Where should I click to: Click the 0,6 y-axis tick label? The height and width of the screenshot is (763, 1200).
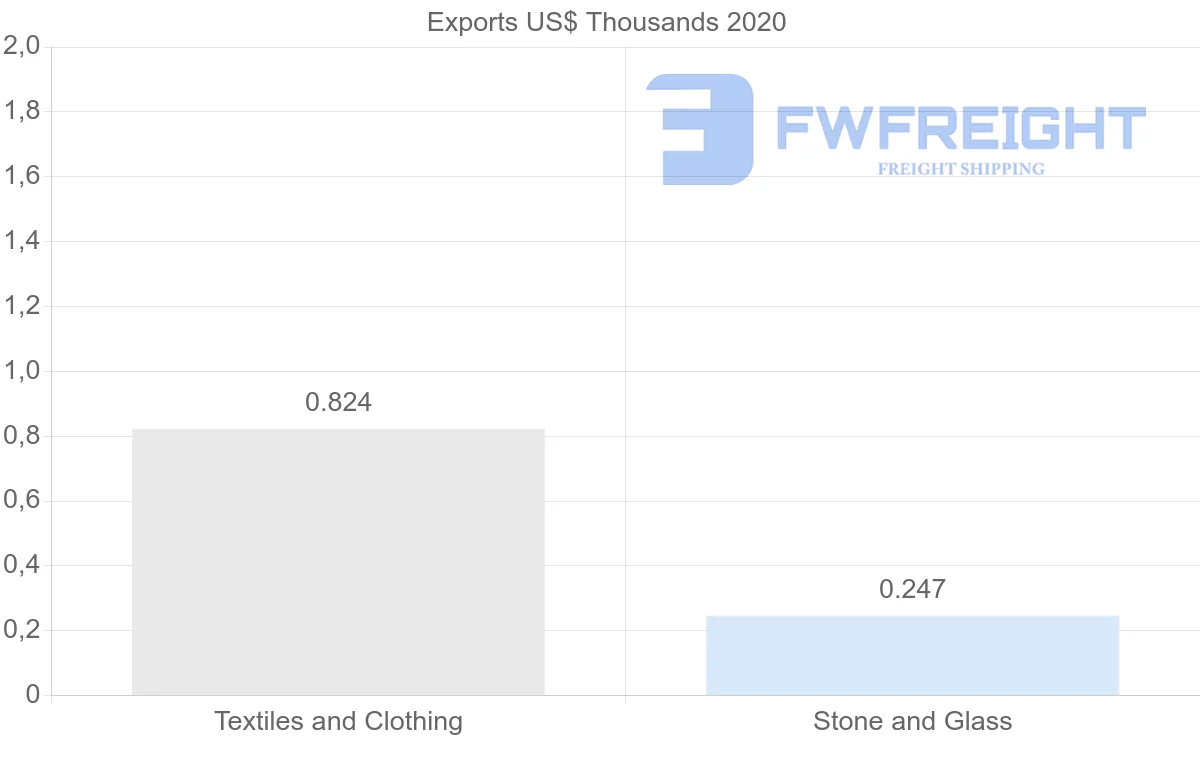coord(22,501)
